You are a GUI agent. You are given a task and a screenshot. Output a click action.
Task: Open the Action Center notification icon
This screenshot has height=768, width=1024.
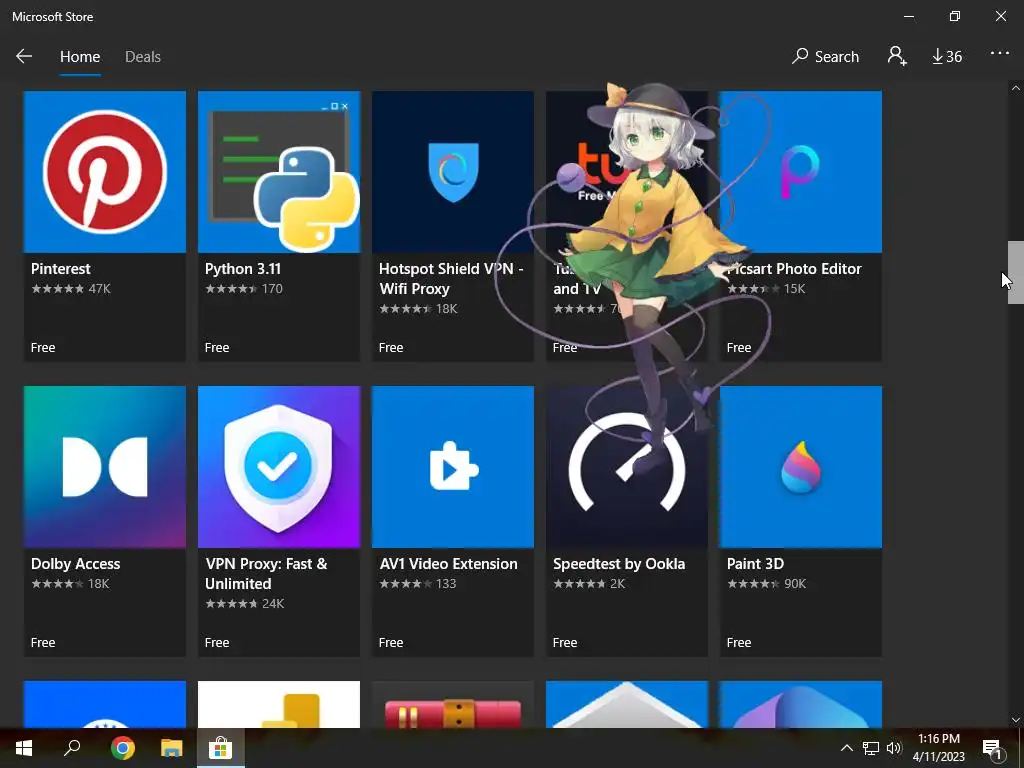pos(993,749)
